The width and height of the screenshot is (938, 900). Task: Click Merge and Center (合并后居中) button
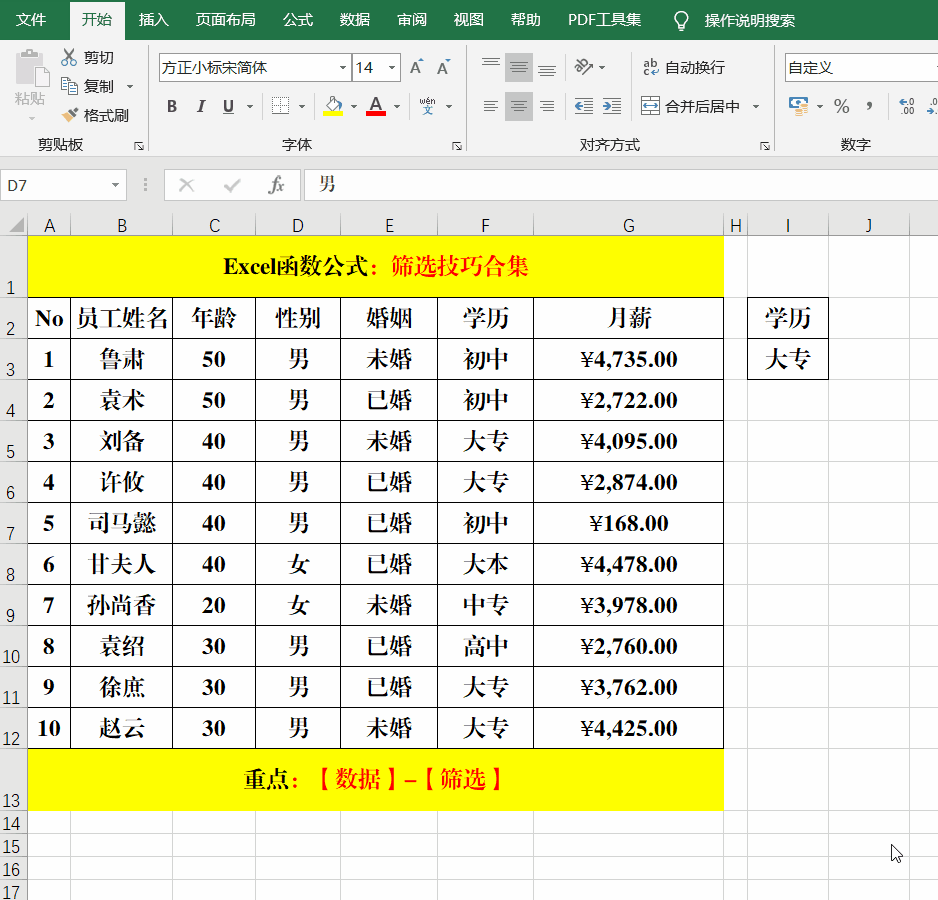tap(690, 107)
